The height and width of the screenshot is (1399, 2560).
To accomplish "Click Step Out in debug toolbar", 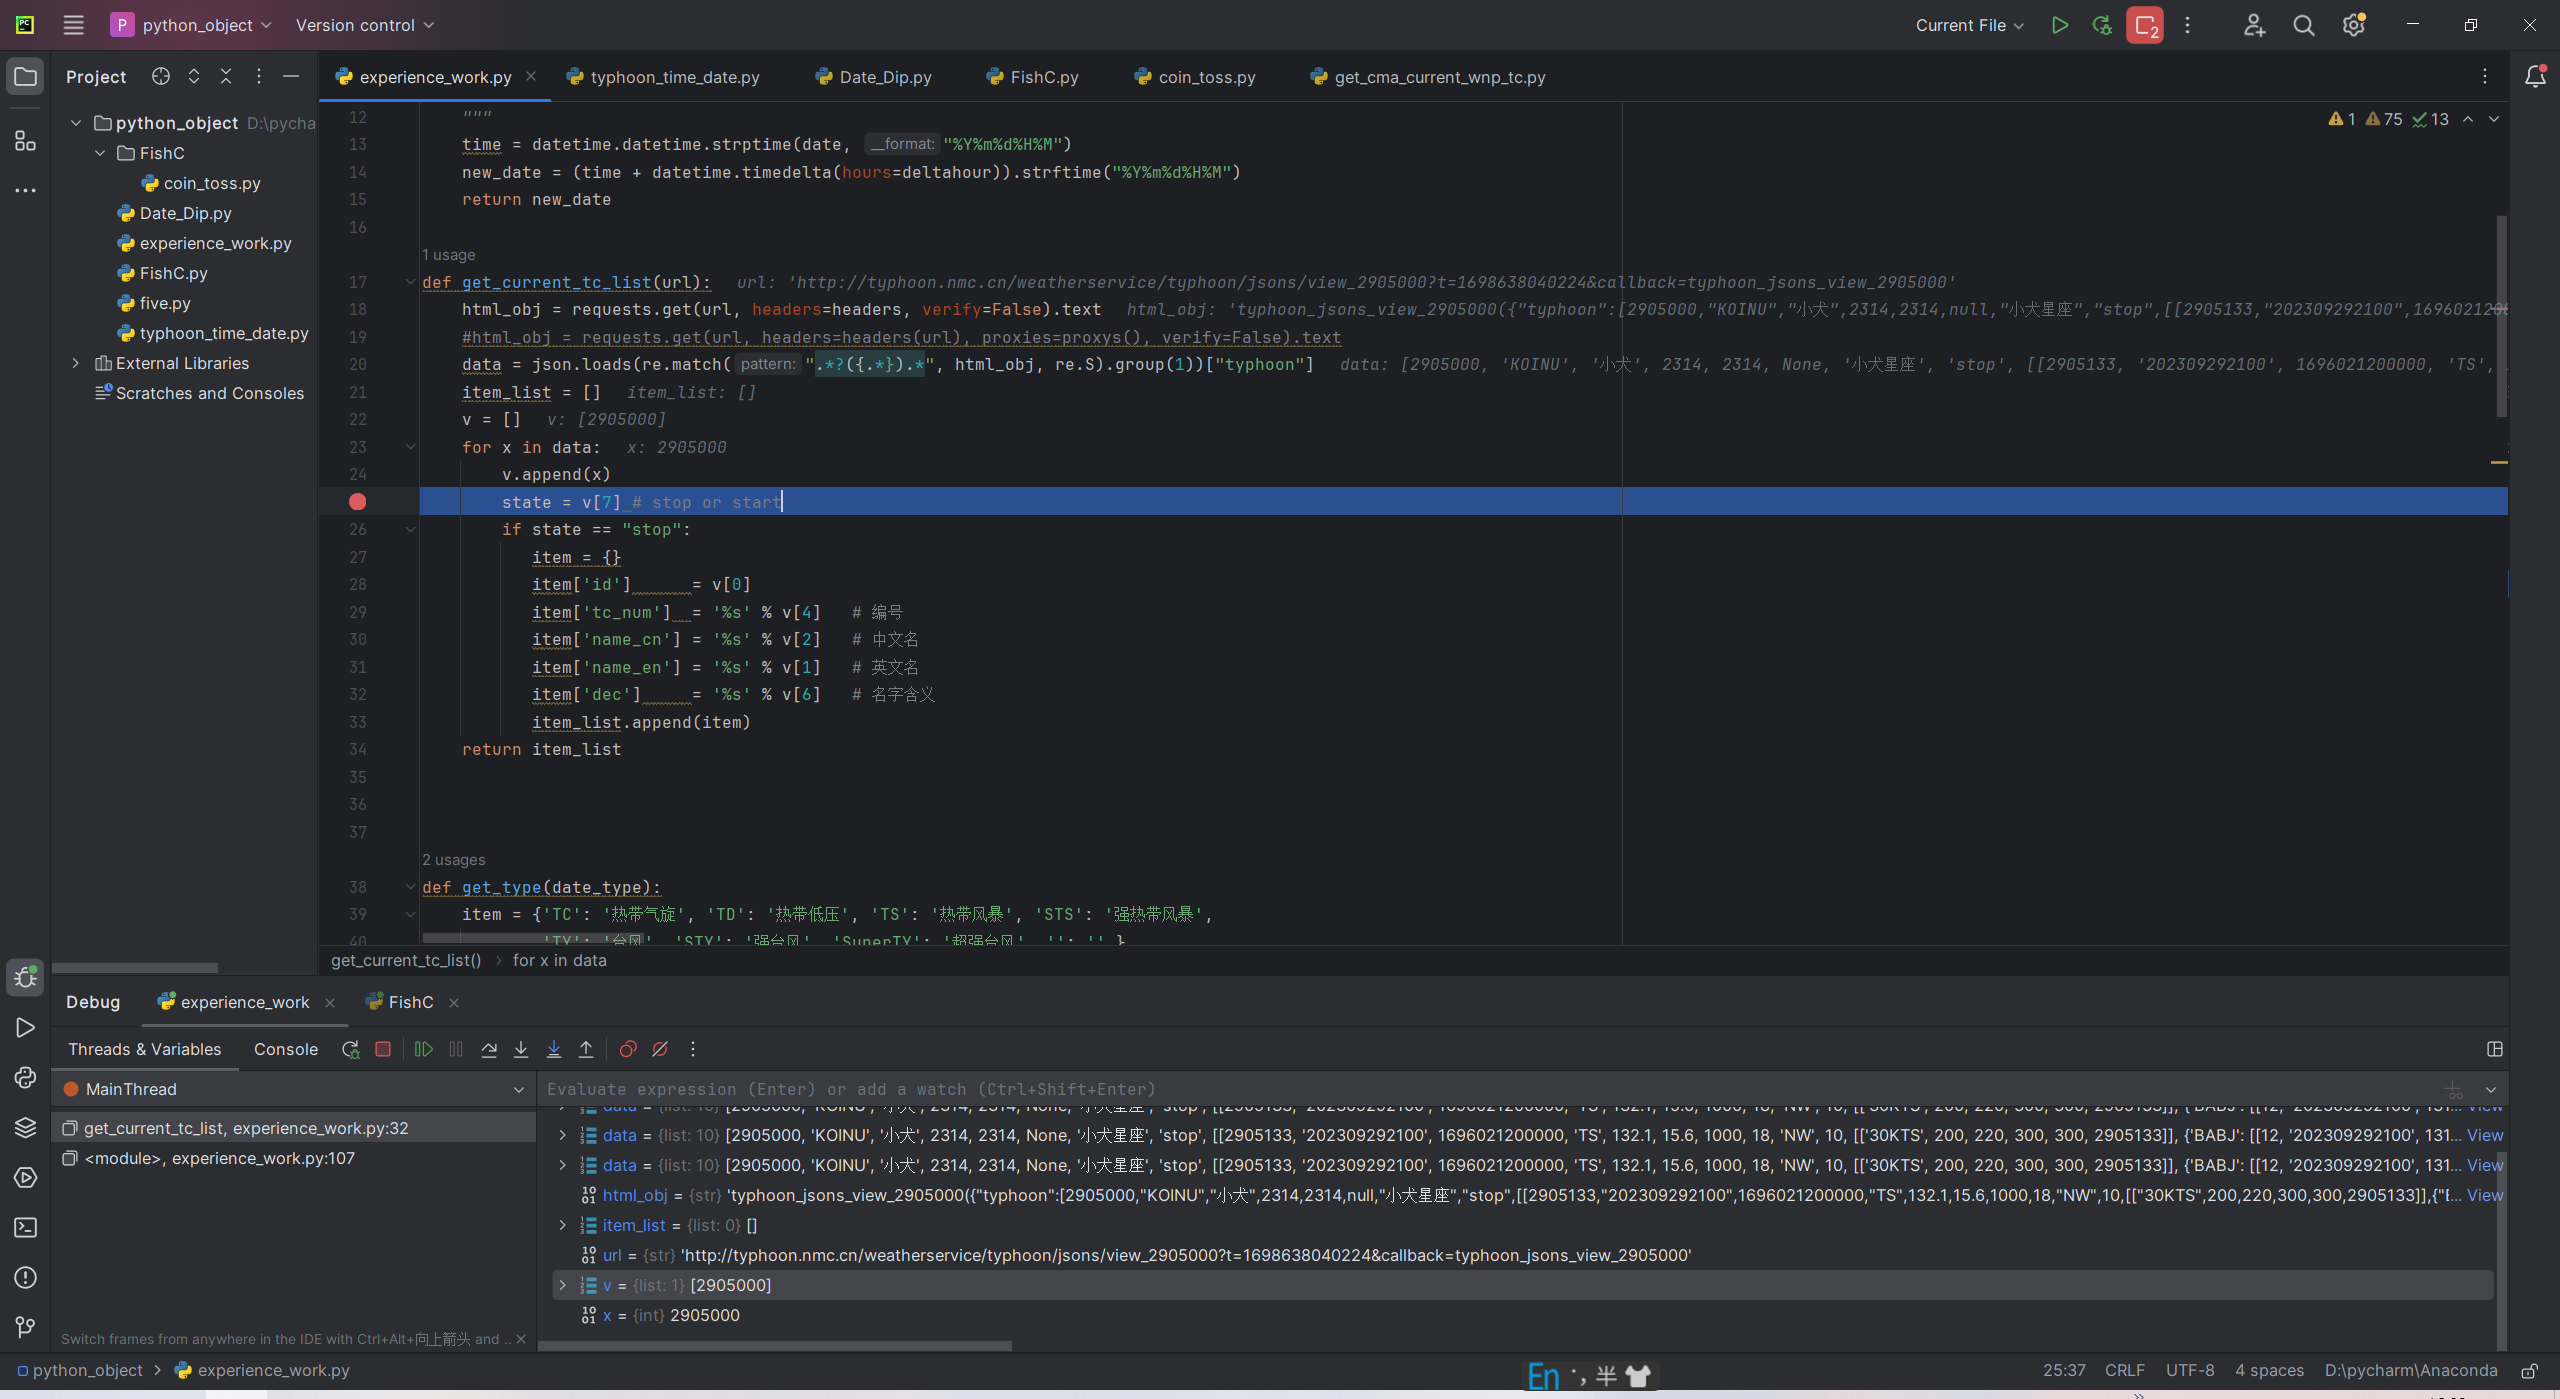I will pyautogui.click(x=586, y=1049).
